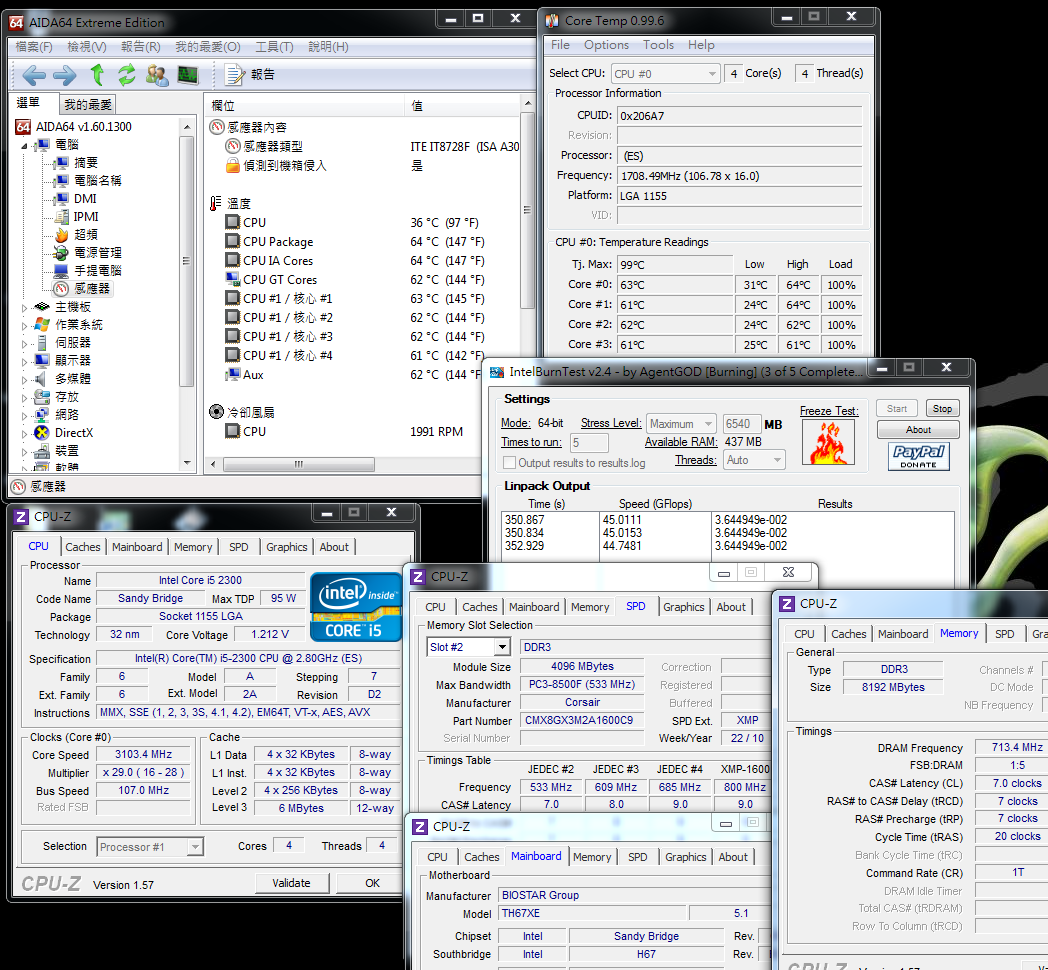Image resolution: width=1048 pixels, height=970 pixels.
Task: Click the AIDA64 forward arrow toolbar icon
Action: point(64,75)
